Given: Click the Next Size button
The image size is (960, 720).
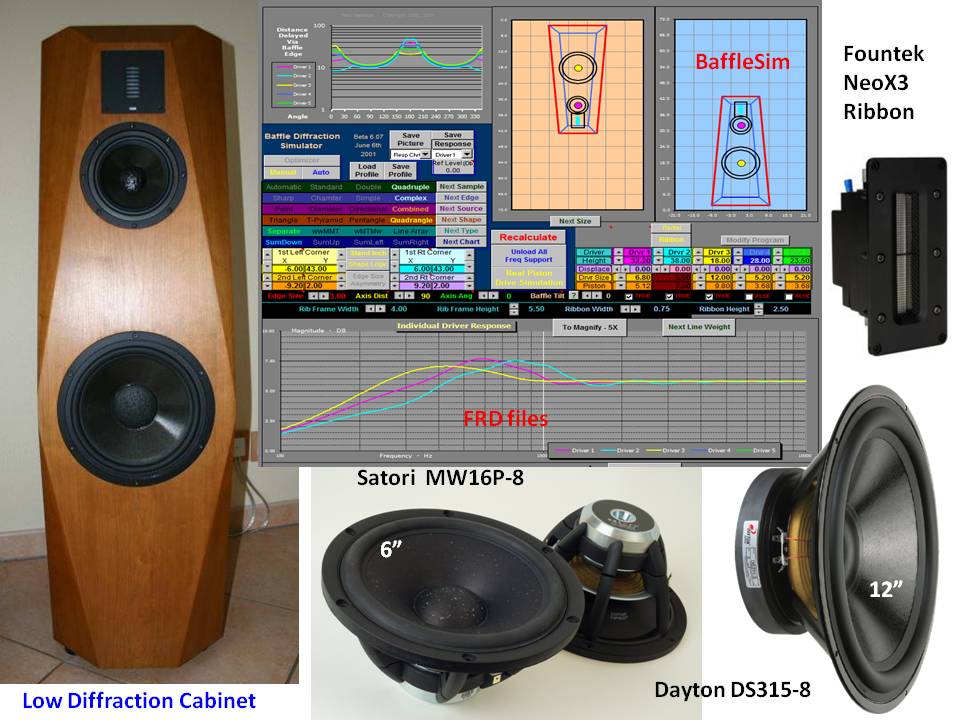Looking at the screenshot, I should point(575,221).
